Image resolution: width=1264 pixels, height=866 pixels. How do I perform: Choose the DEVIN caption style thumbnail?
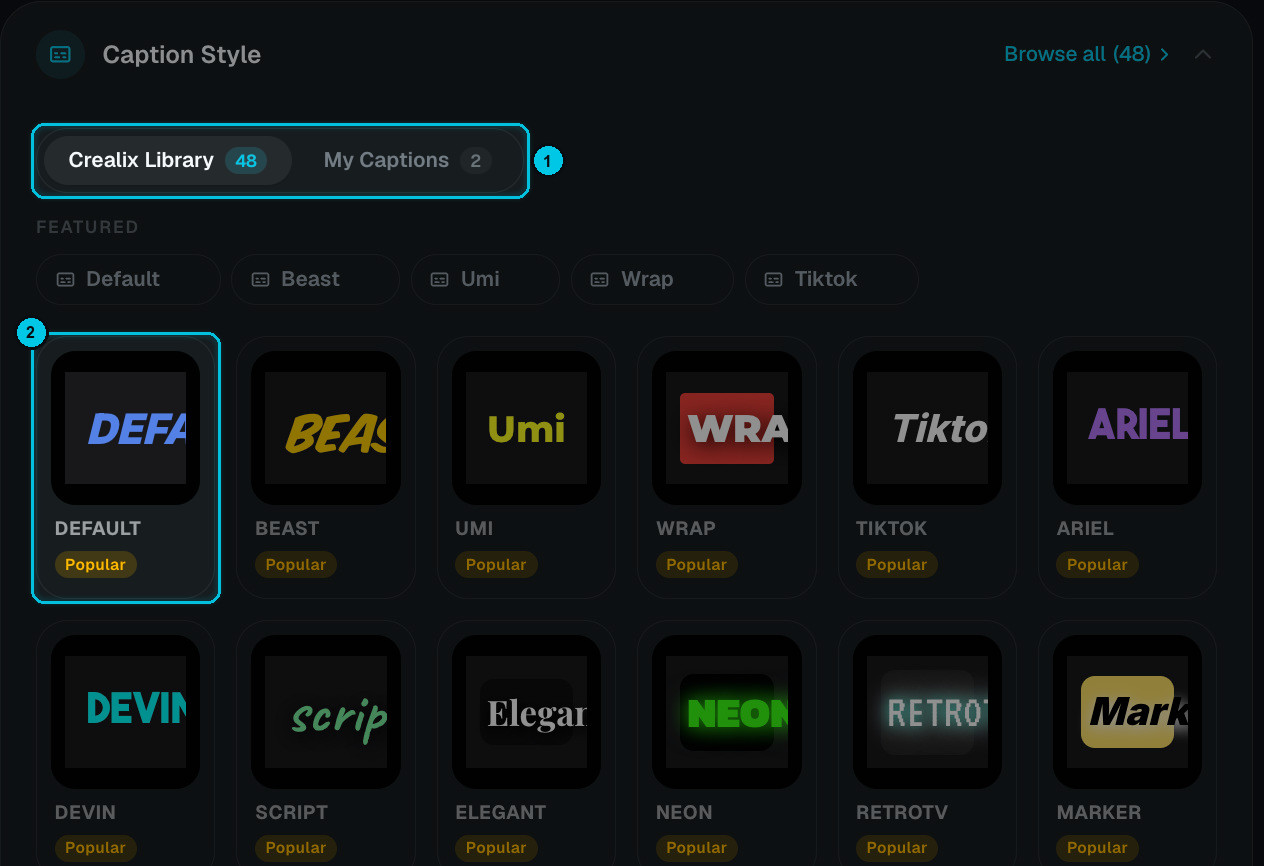[126, 712]
